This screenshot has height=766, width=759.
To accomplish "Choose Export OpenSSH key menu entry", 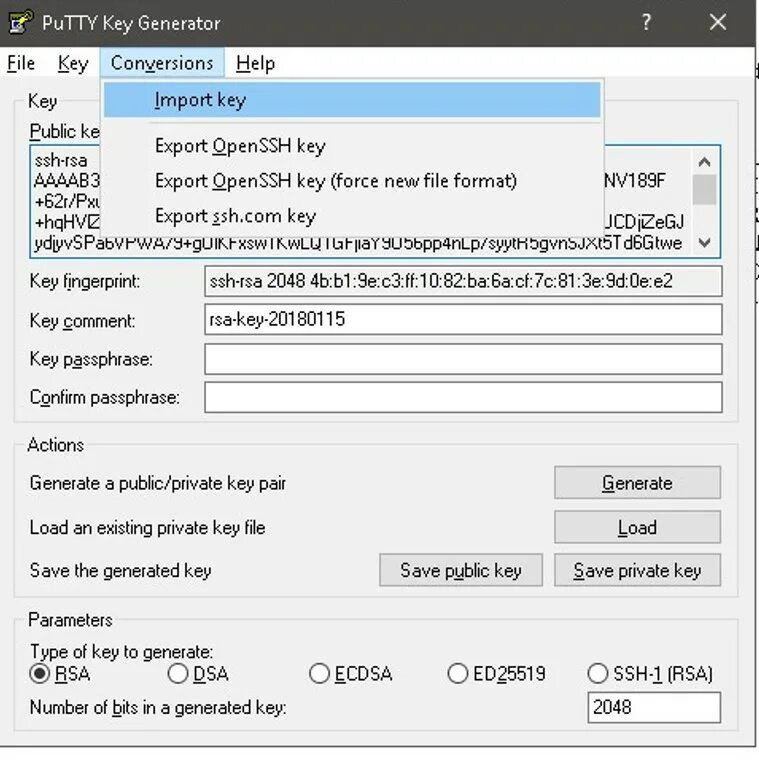I will point(352,146).
